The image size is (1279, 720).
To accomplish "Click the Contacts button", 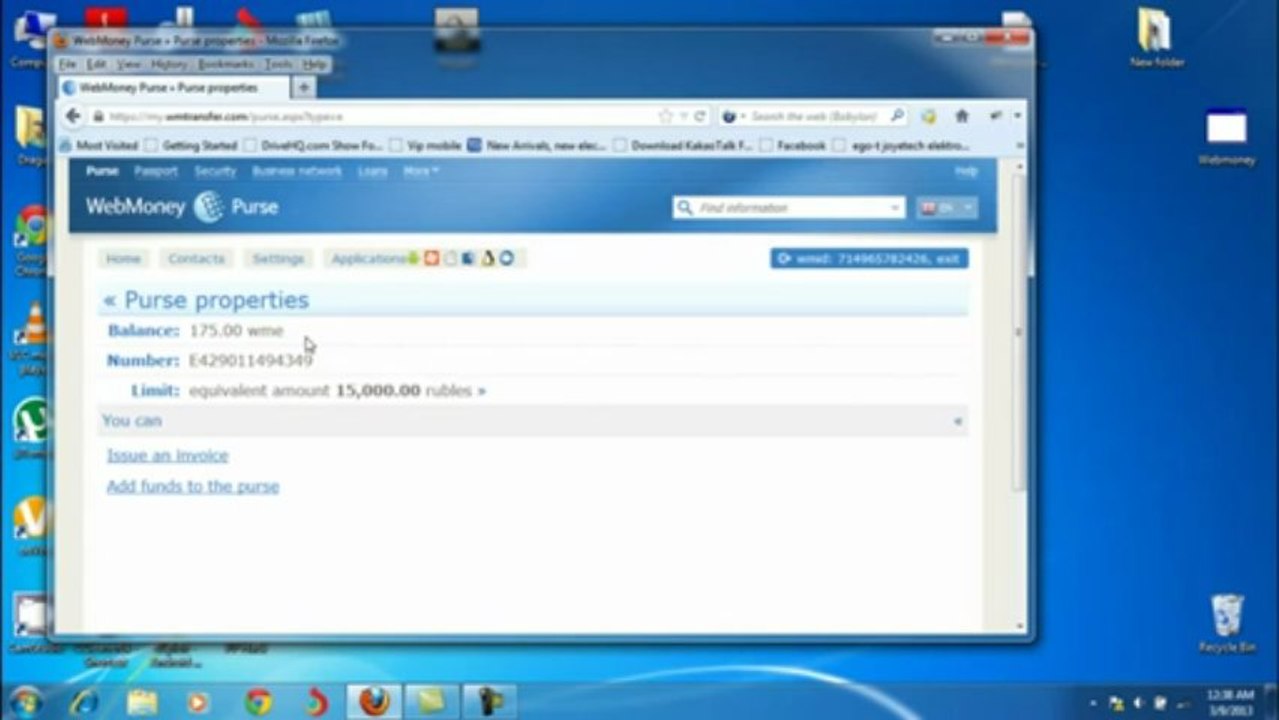I will pos(196,258).
